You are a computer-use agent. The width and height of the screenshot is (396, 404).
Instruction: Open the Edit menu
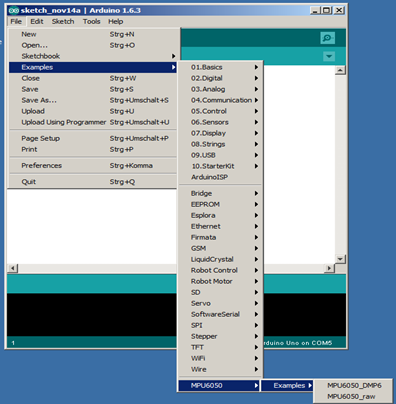point(37,21)
